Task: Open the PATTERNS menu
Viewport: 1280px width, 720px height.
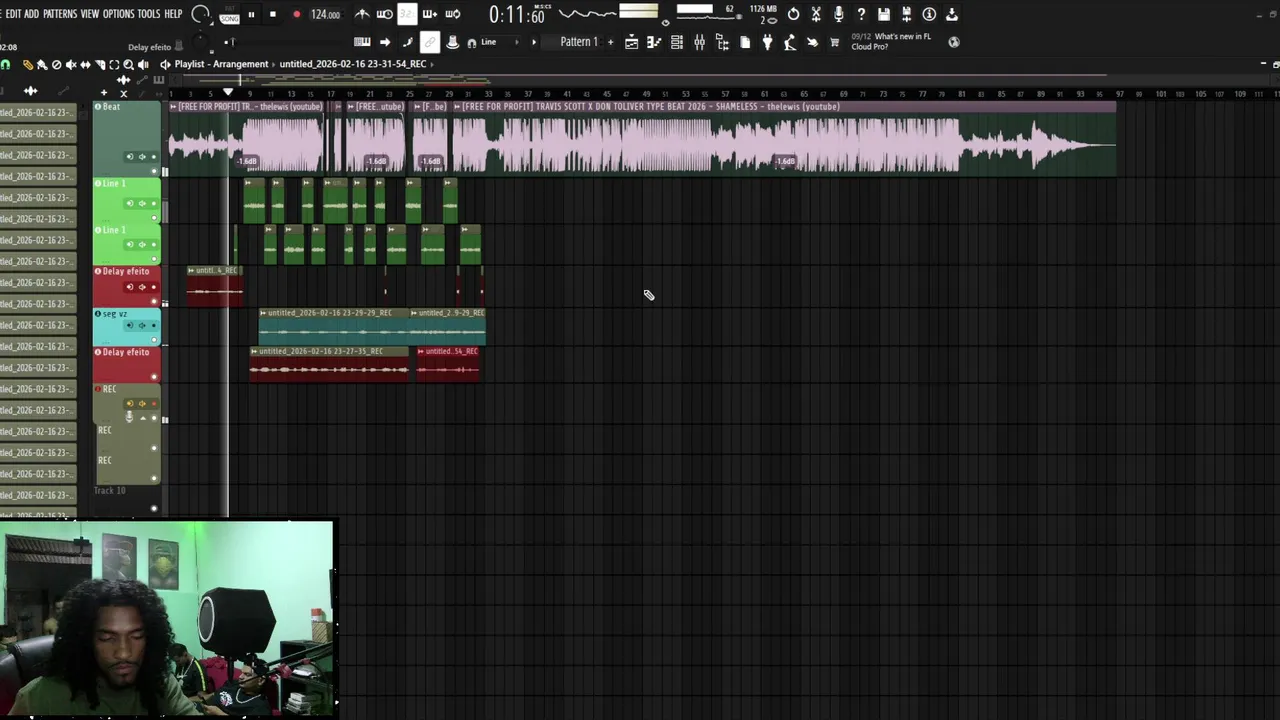Action: click(60, 14)
